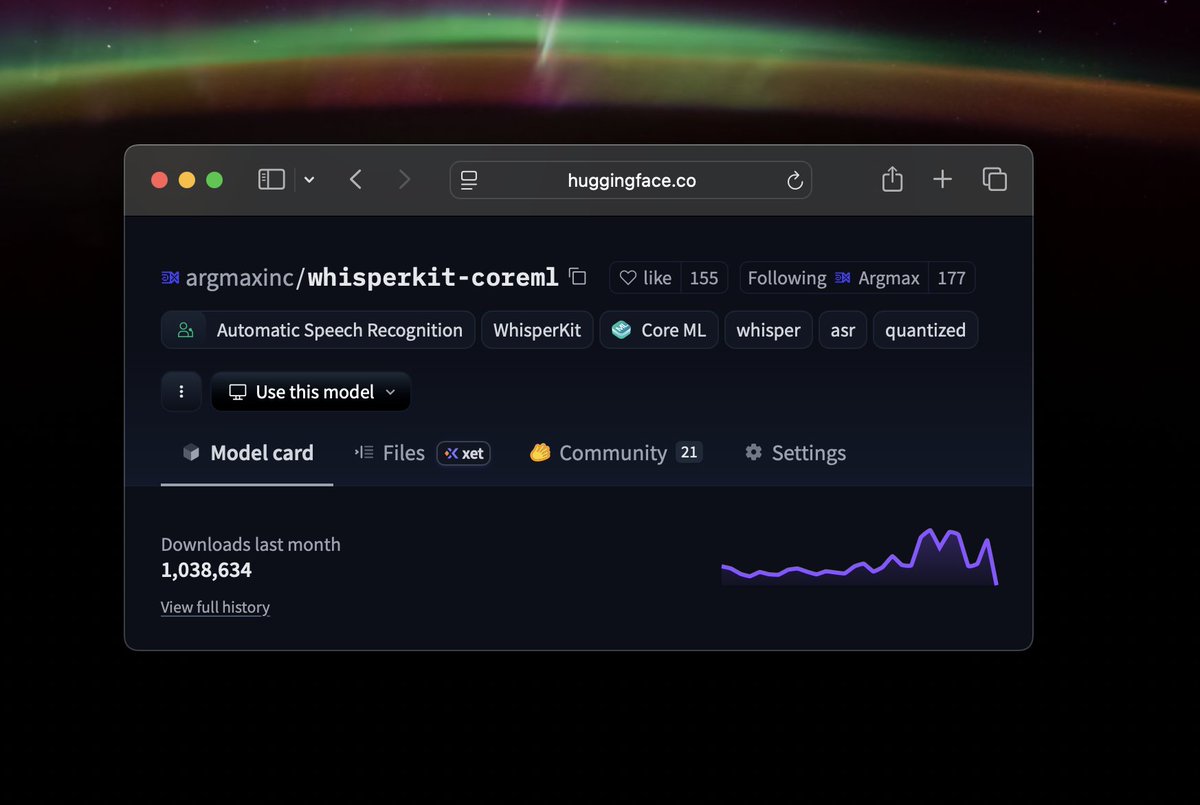Switch to the Model card tab

coord(247,453)
